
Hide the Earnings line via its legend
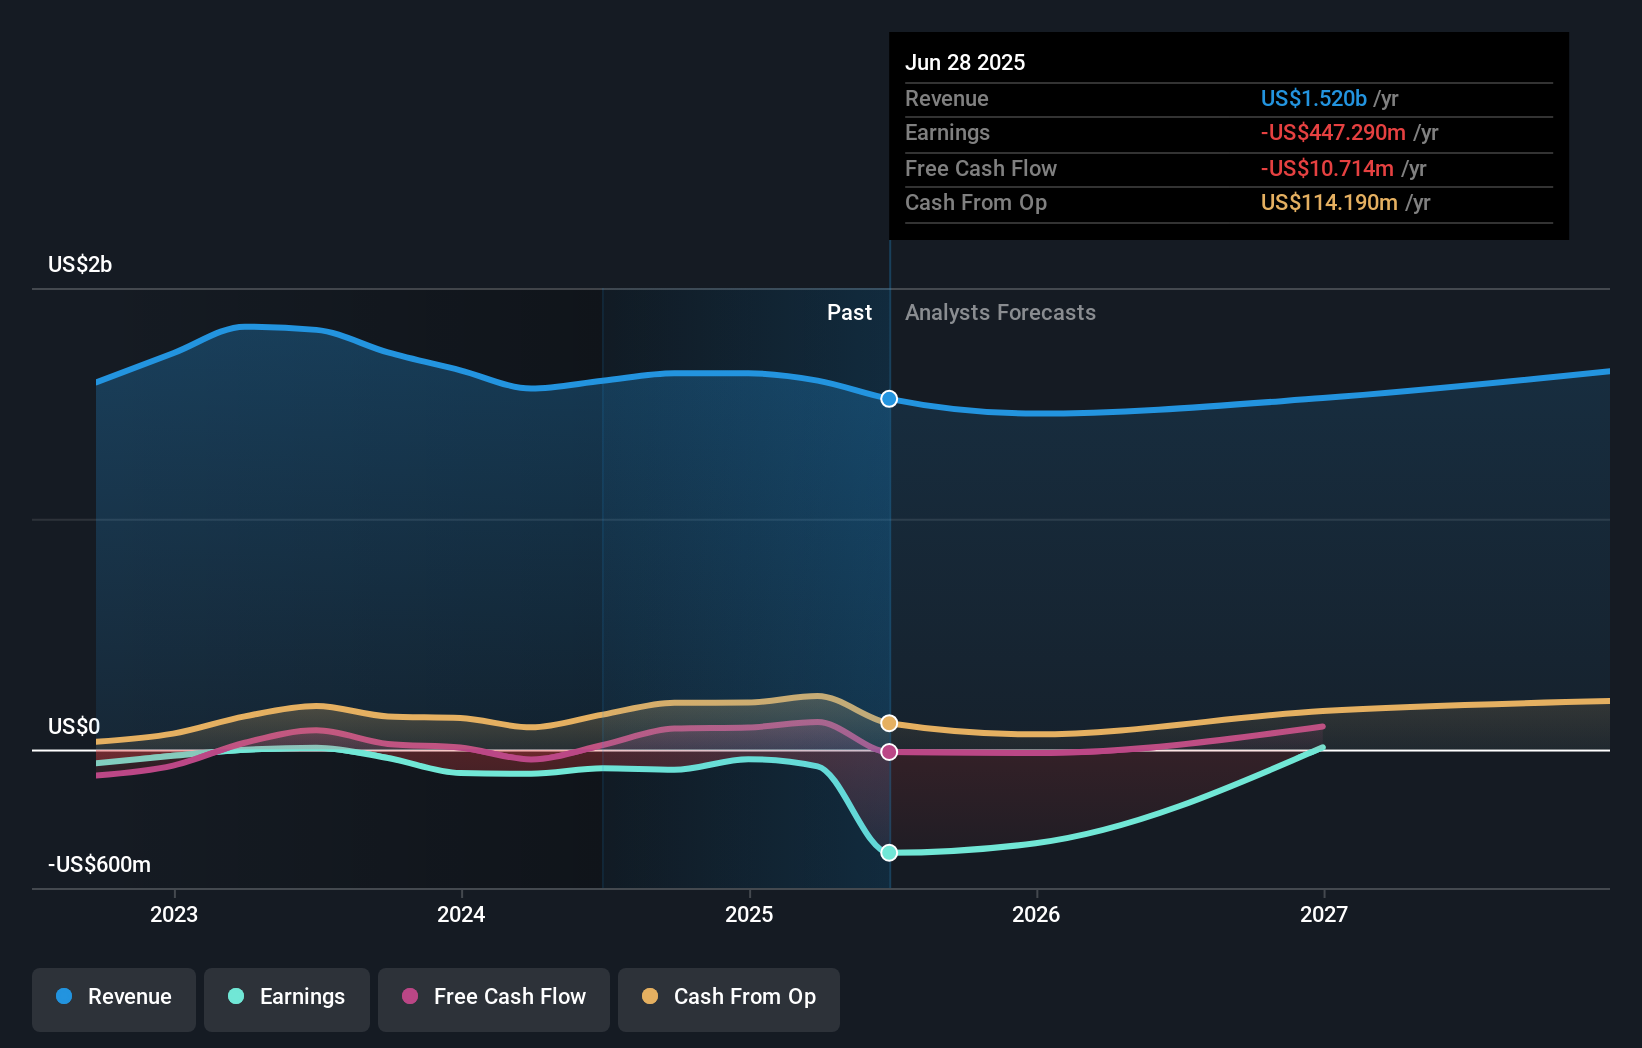(287, 999)
